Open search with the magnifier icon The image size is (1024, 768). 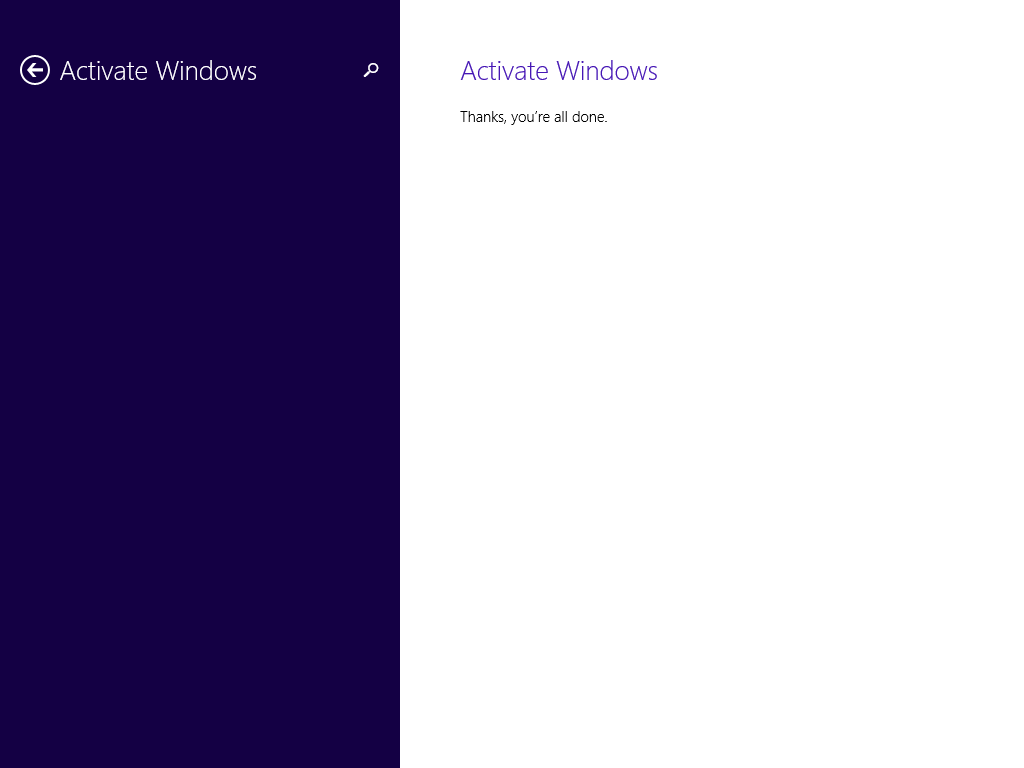coord(371,70)
